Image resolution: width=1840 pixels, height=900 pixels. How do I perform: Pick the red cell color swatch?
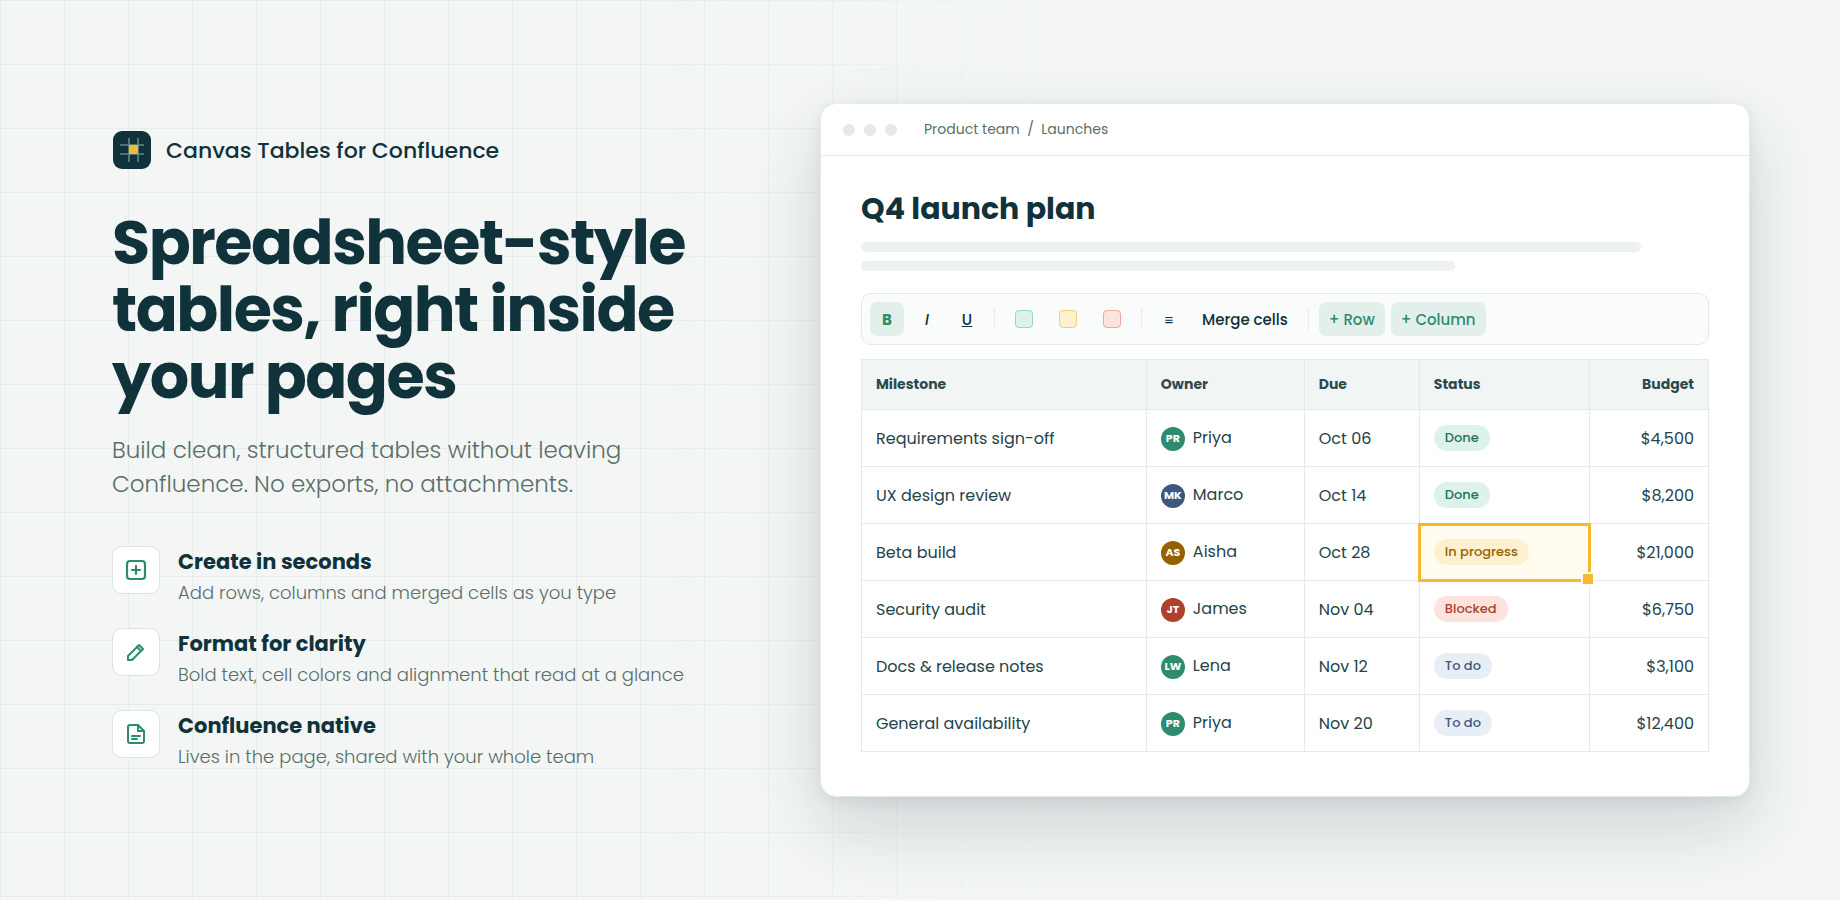(x=1112, y=319)
